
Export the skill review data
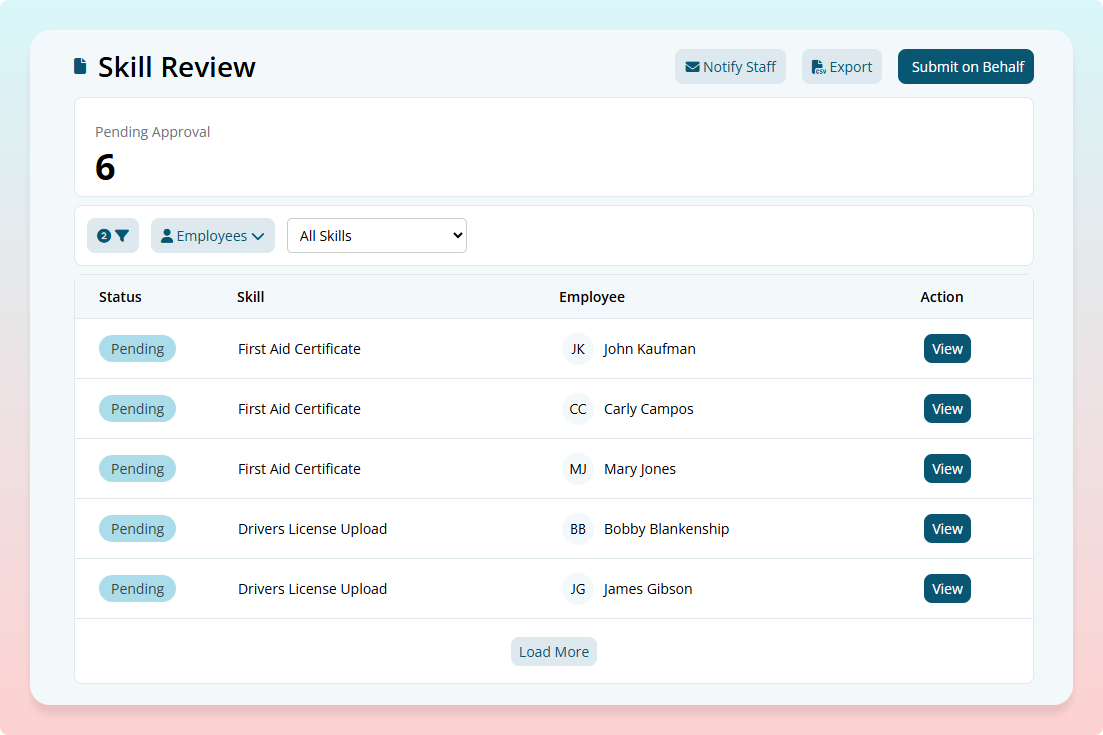[841, 66]
